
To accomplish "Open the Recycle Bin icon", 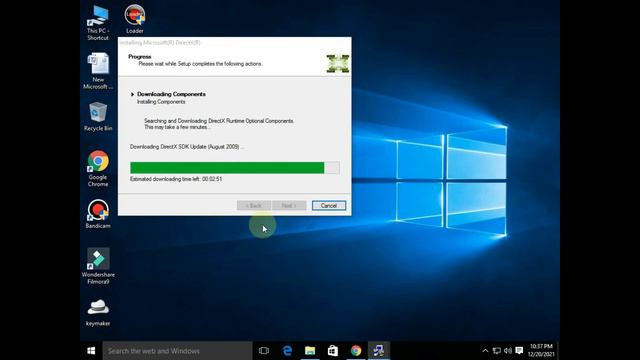I will point(98,116).
